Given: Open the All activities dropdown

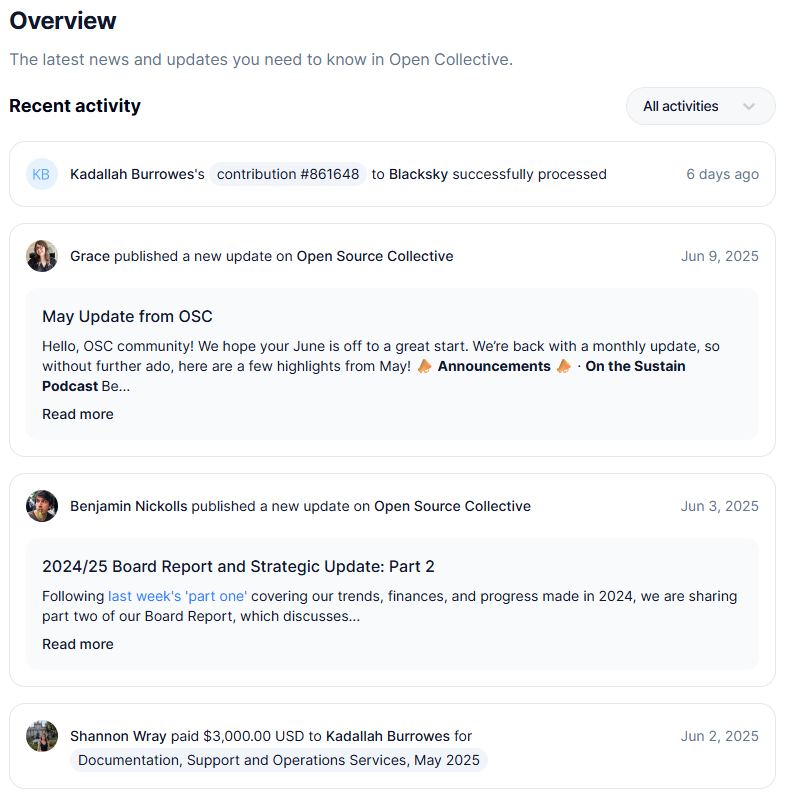Looking at the screenshot, I should coord(700,106).
